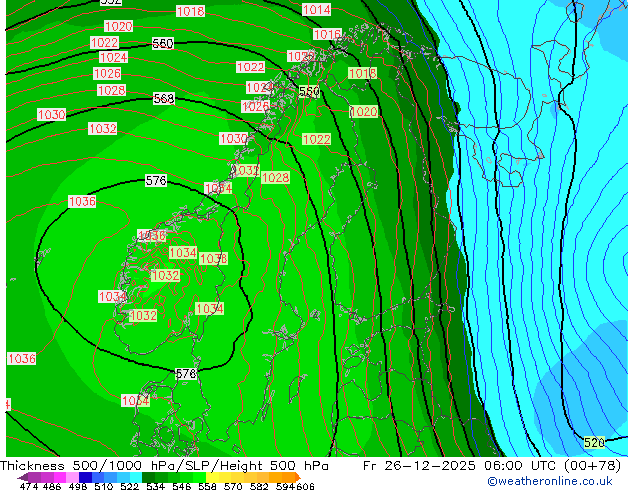The width and height of the screenshot is (634, 490).
Task: Click the "1016" isobar label
Action: 328,34
